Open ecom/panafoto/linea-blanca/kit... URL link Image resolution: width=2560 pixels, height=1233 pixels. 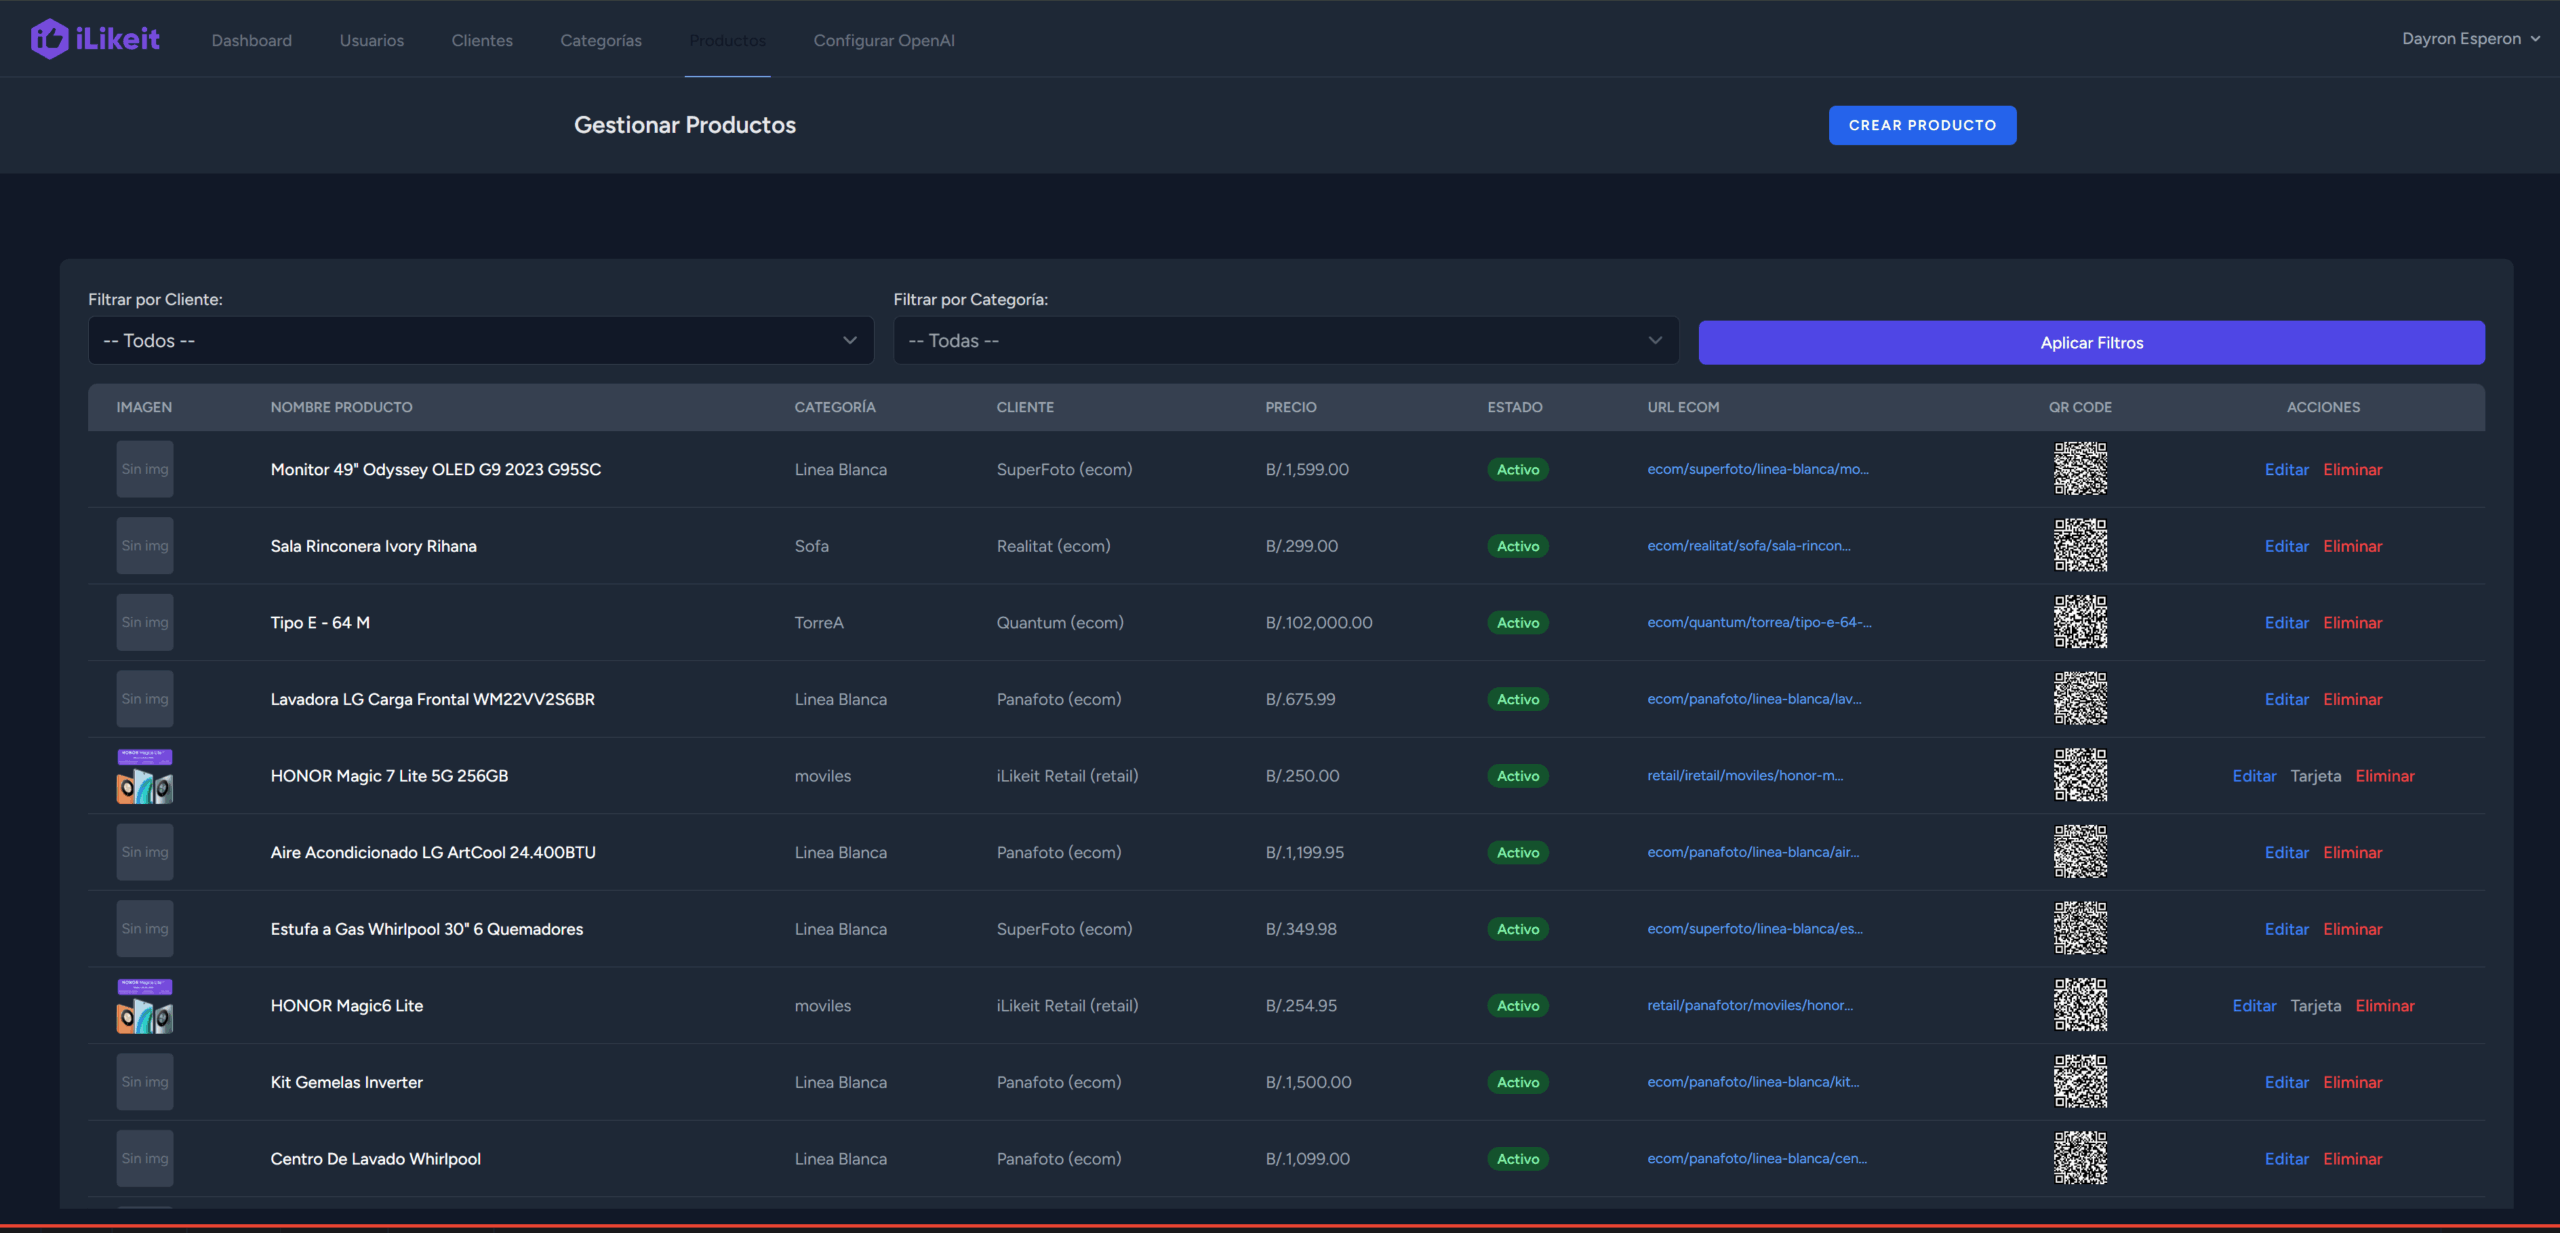(x=1753, y=1082)
